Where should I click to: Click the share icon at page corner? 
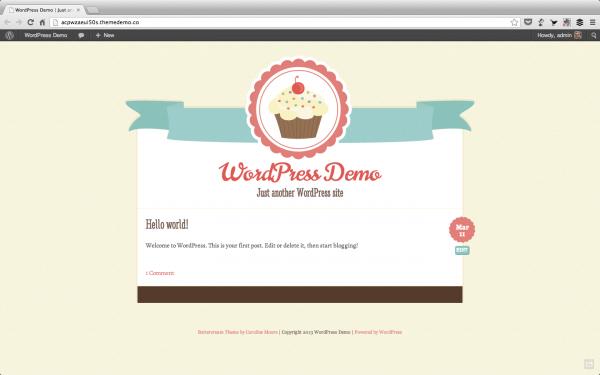click(x=589, y=364)
